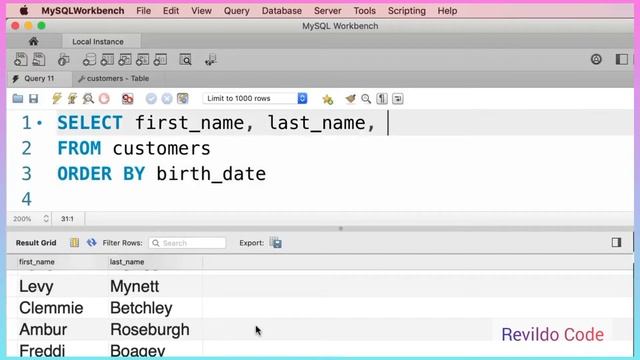The image size is (640, 360).
Task: Execute the statement under cursor
Action: [72, 98]
